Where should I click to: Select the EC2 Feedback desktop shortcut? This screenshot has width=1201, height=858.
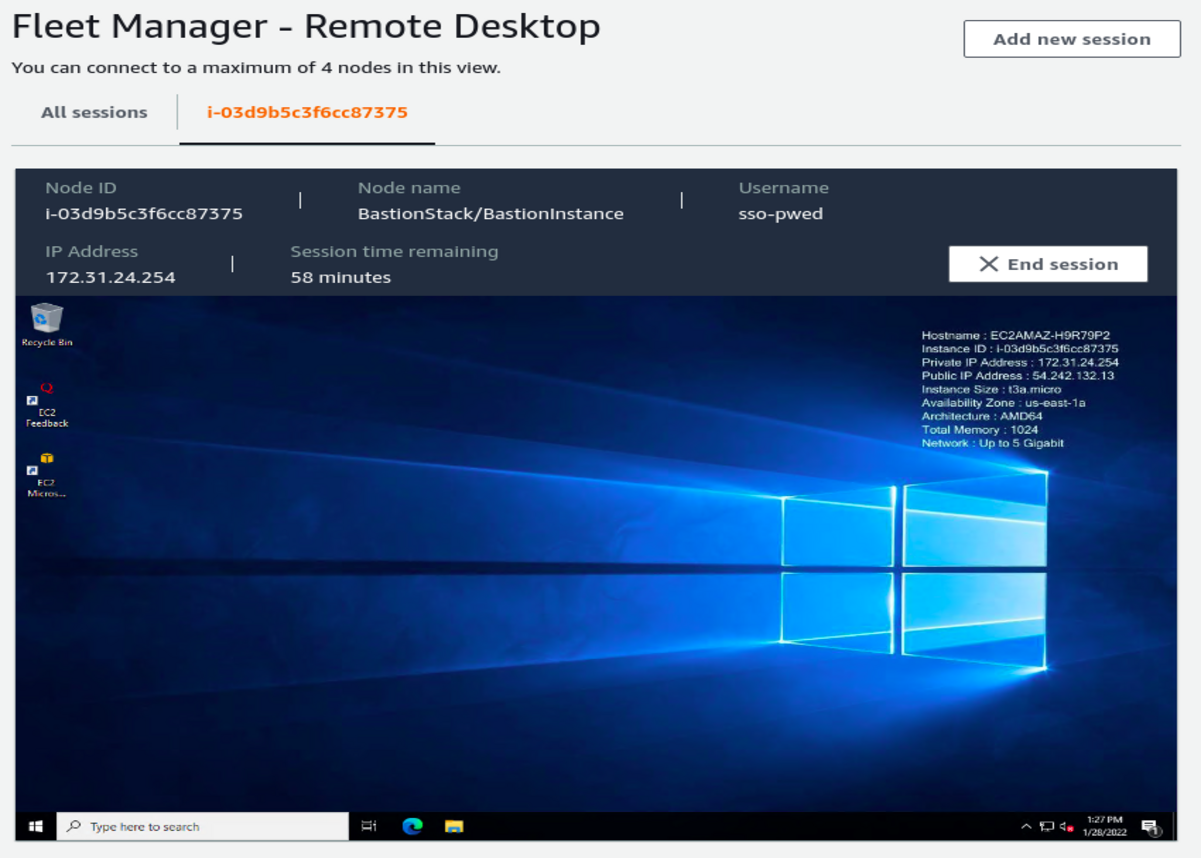coord(46,405)
